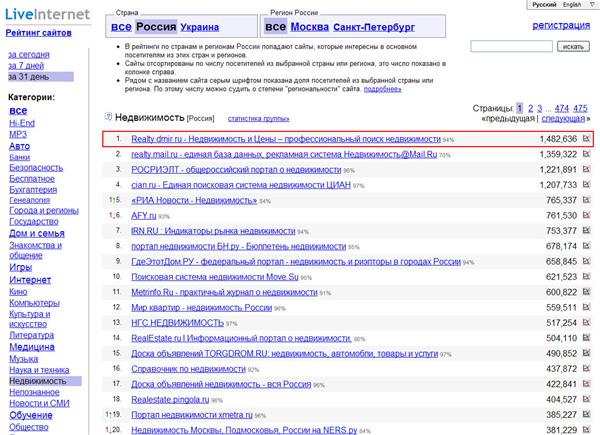This screenshot has height=435, width=600.
Task: Click the help icon beside Недвижимость heading
Action: (x=108, y=116)
